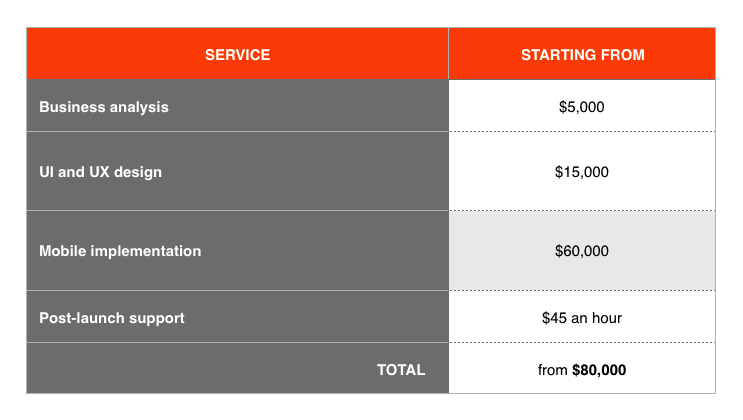
Task: Click the $5,000 price value
Action: [581, 107]
